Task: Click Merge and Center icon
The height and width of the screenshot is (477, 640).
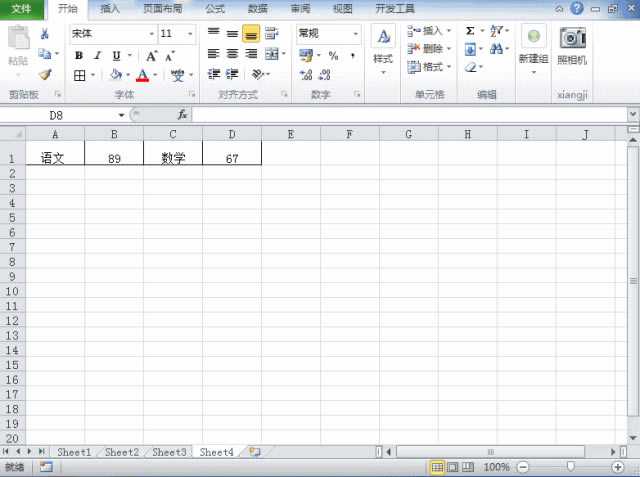Action: (271, 53)
